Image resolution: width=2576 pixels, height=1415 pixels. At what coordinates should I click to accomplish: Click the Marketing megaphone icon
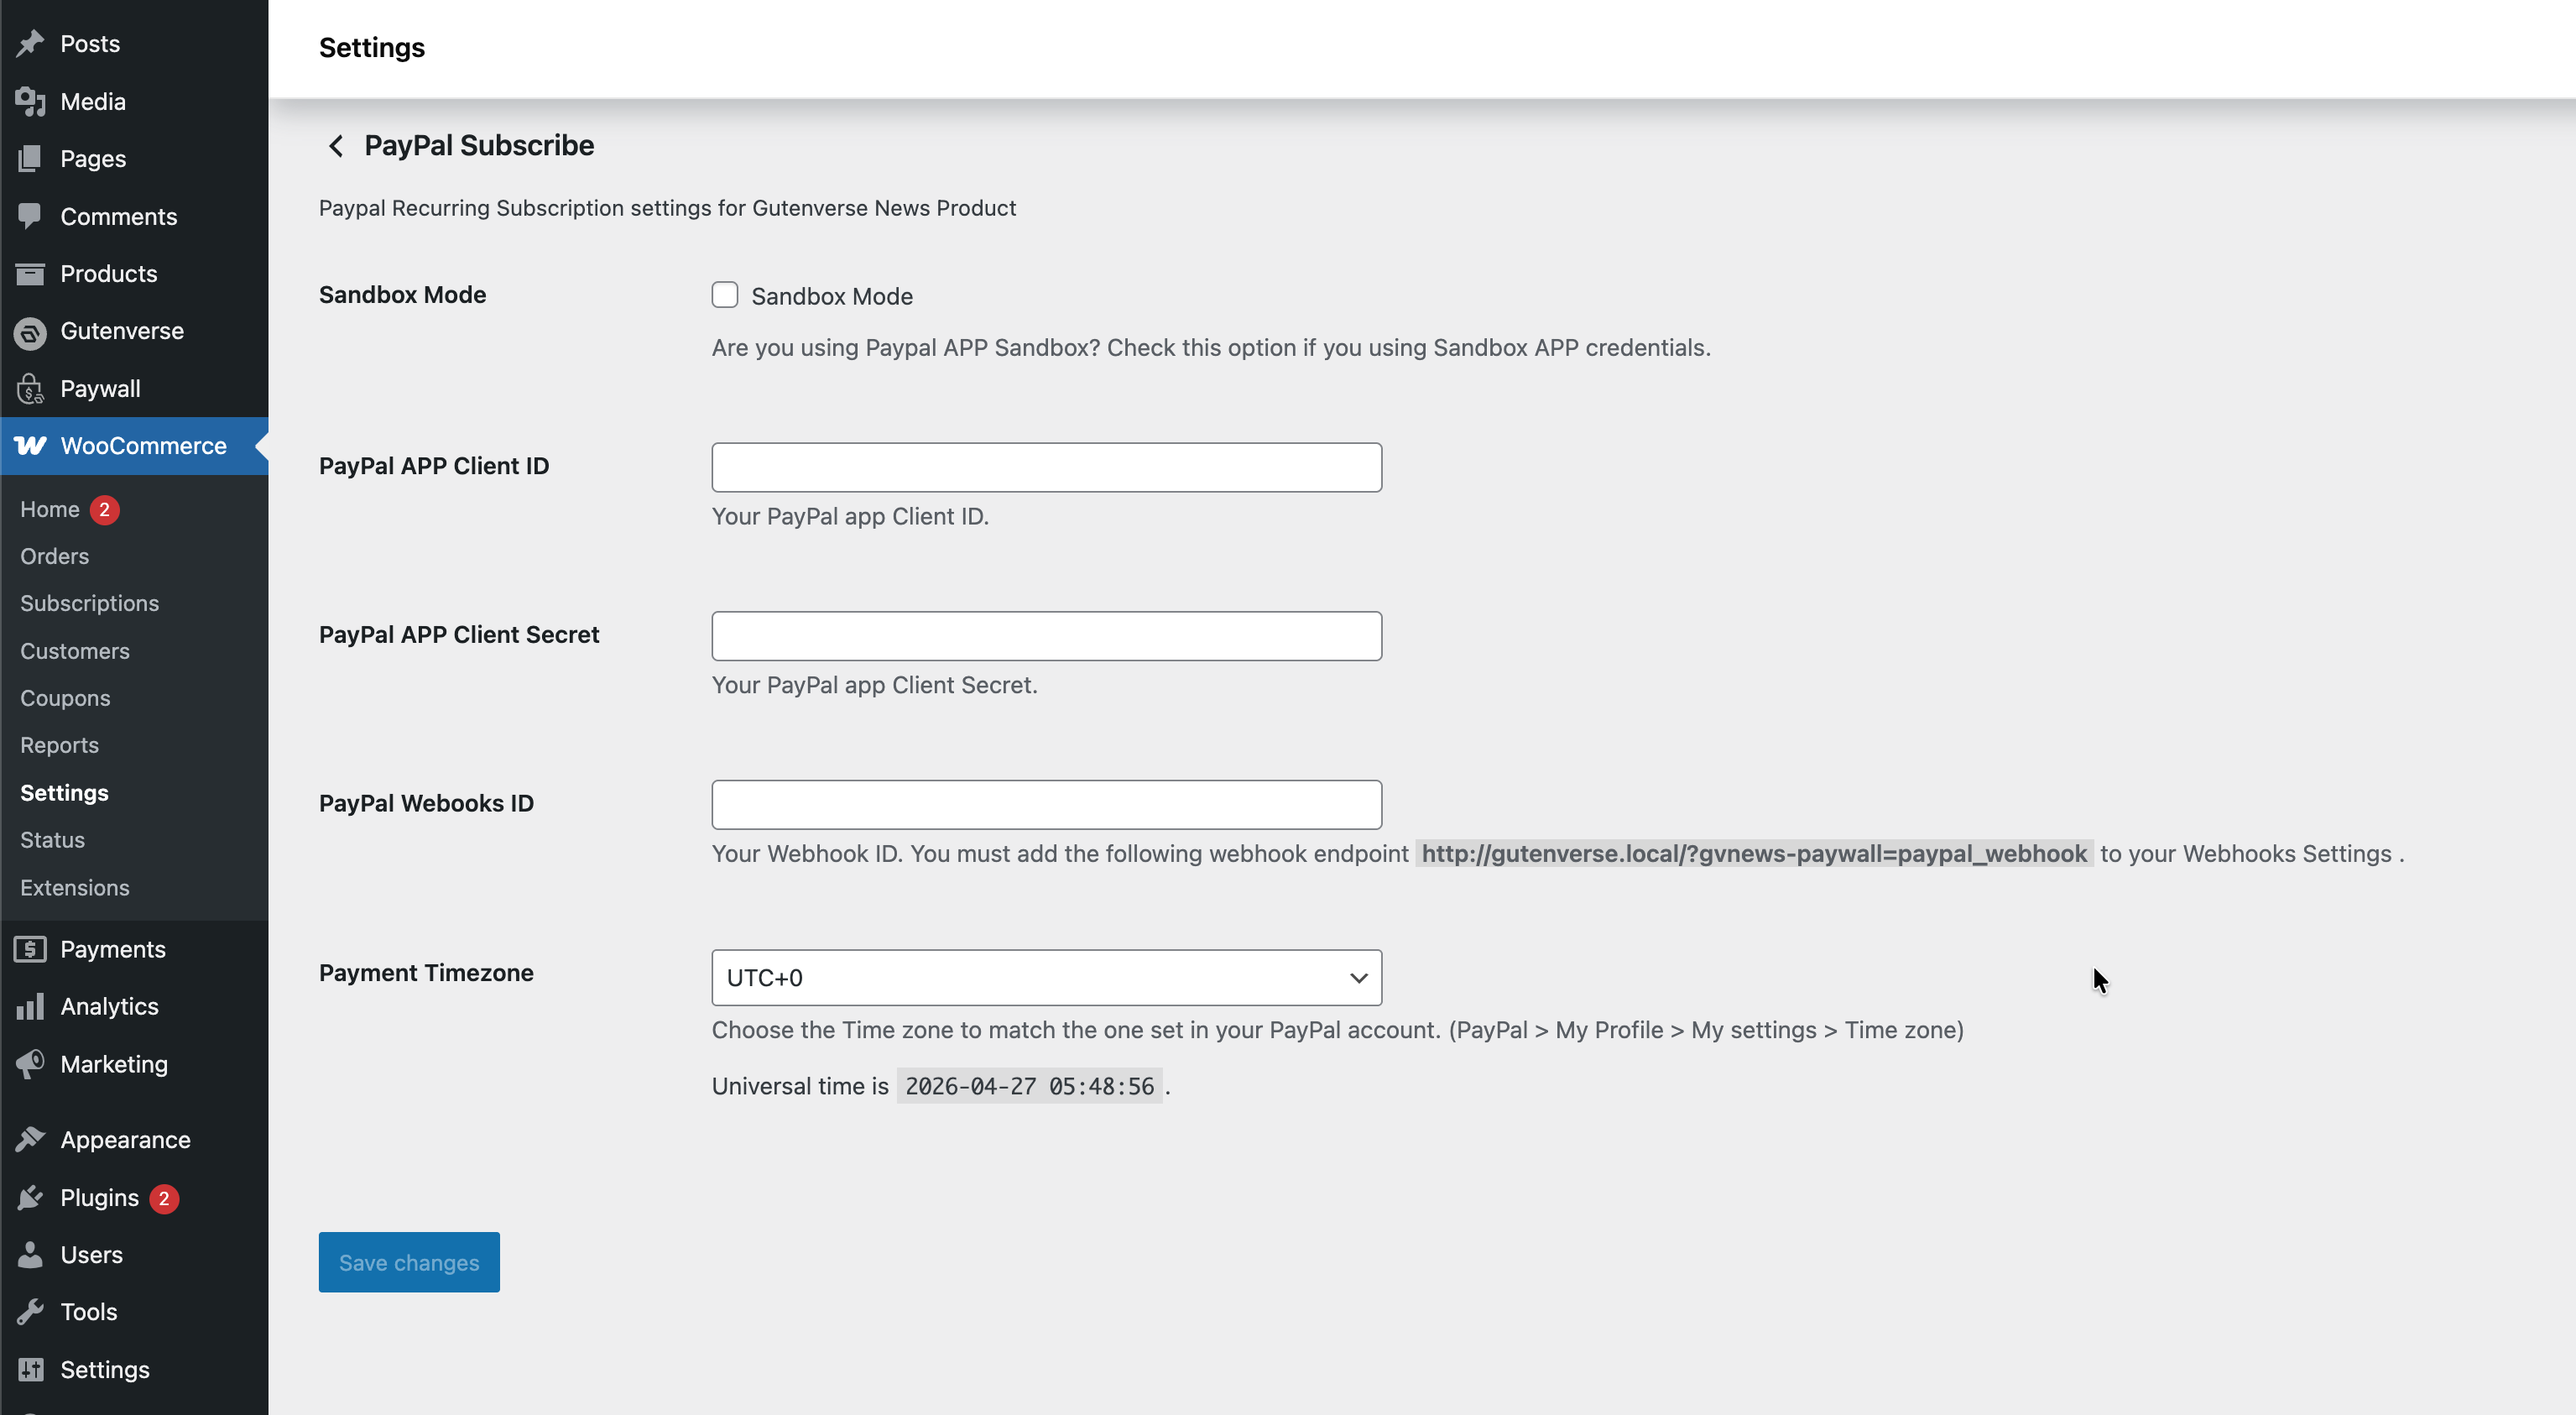pos(30,1064)
